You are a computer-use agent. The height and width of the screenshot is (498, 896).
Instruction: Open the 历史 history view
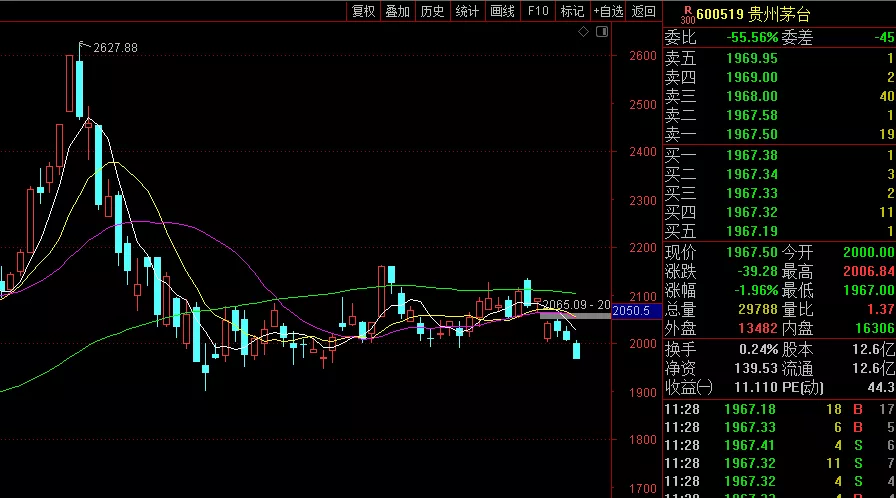point(432,11)
